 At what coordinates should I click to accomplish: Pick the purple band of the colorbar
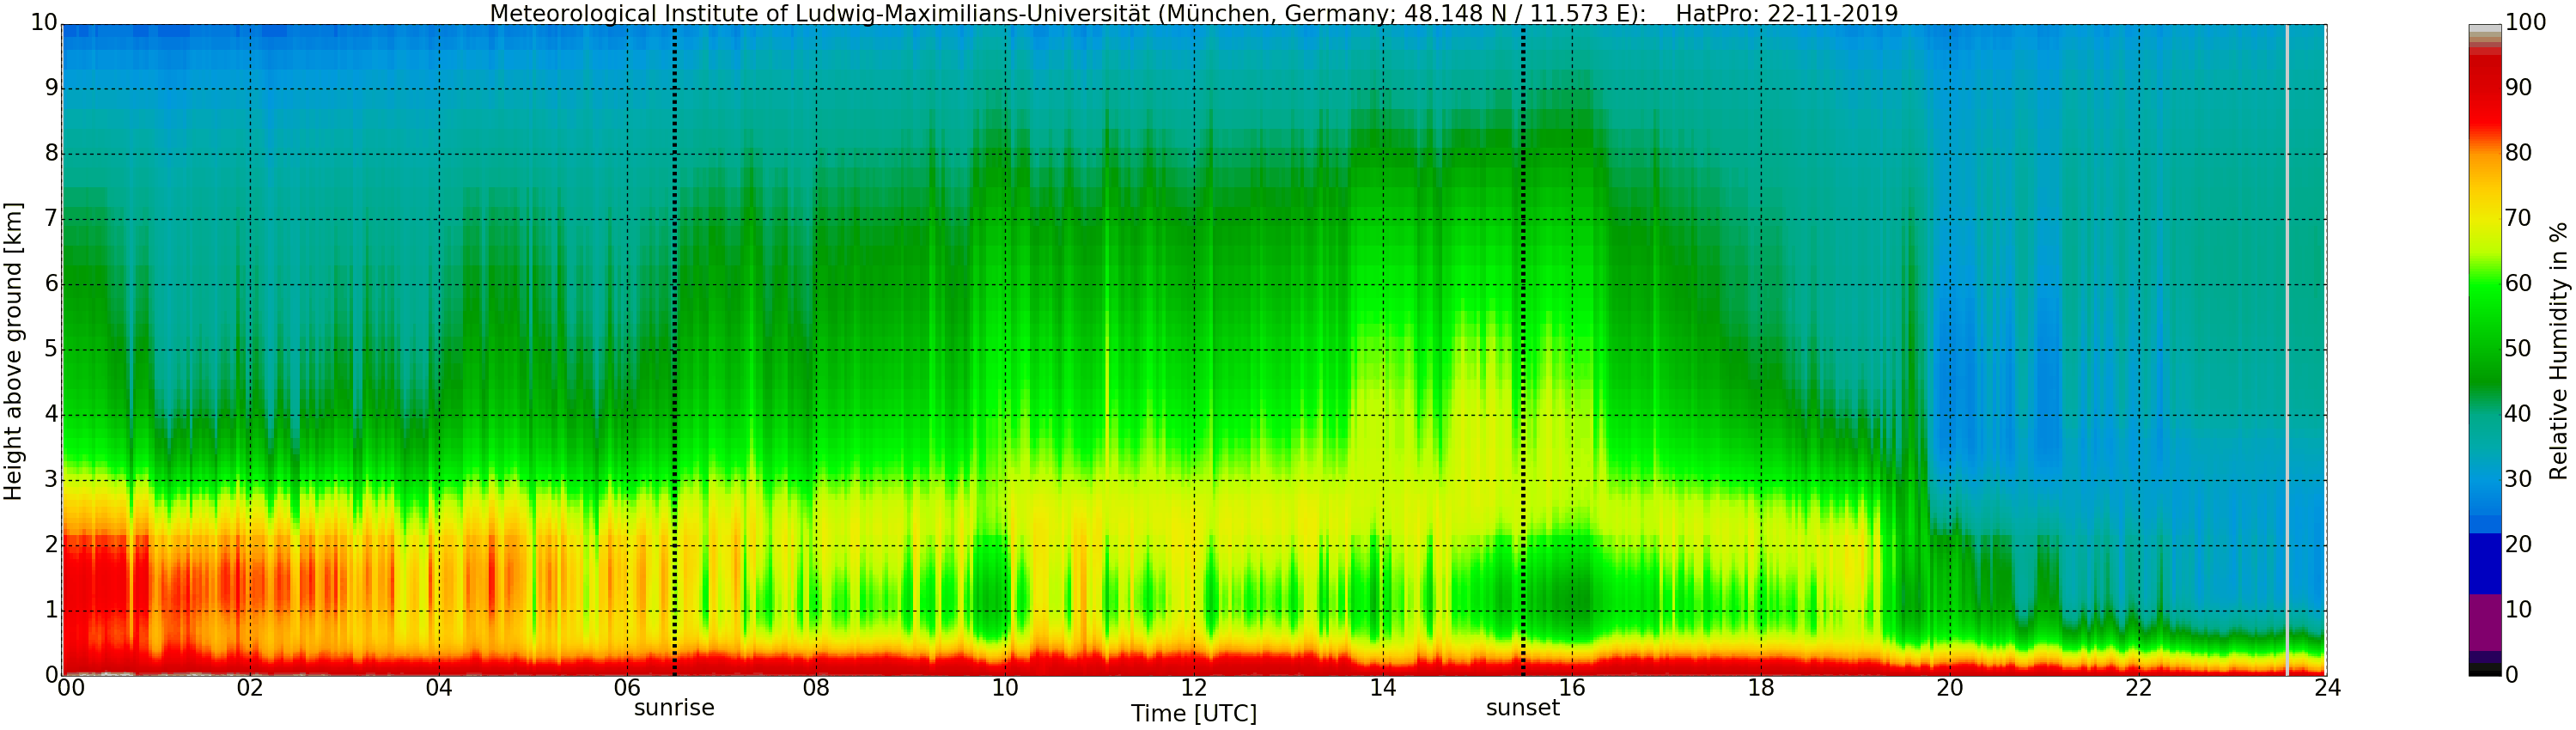tap(2485, 623)
